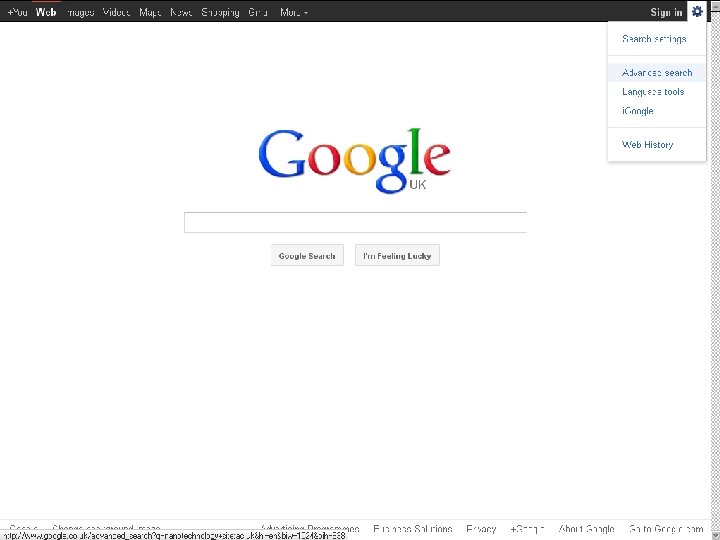
Task: Open the About Google footer link
Action: pos(586,529)
